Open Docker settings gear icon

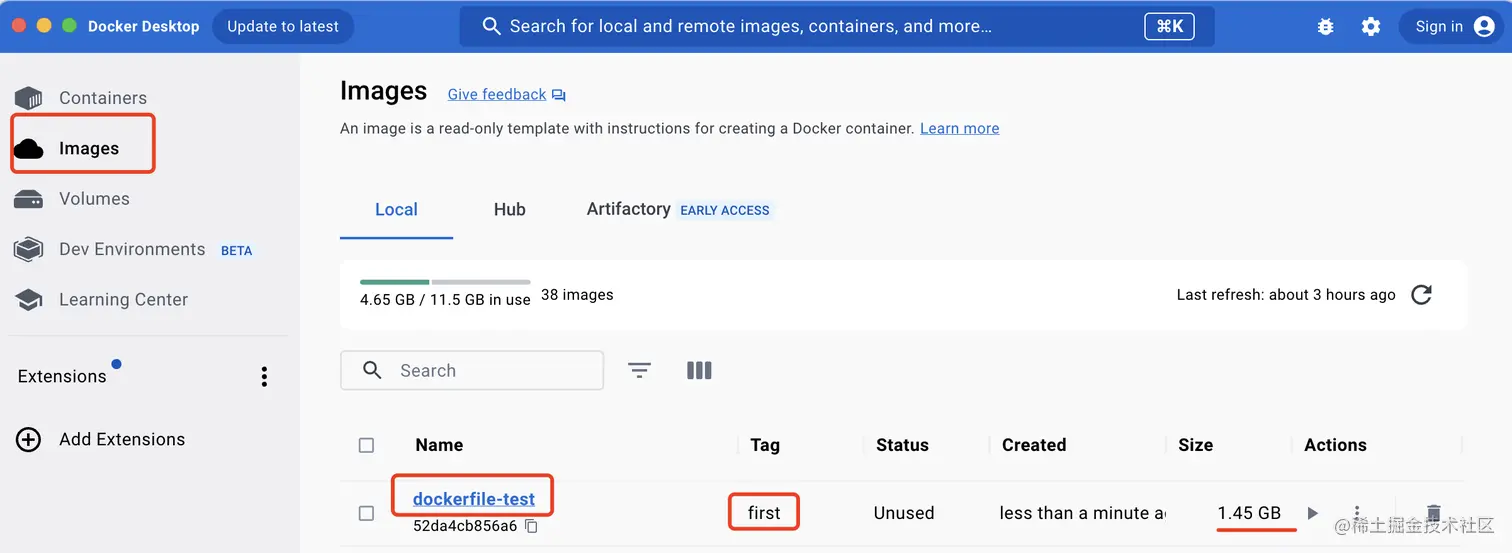1371,27
